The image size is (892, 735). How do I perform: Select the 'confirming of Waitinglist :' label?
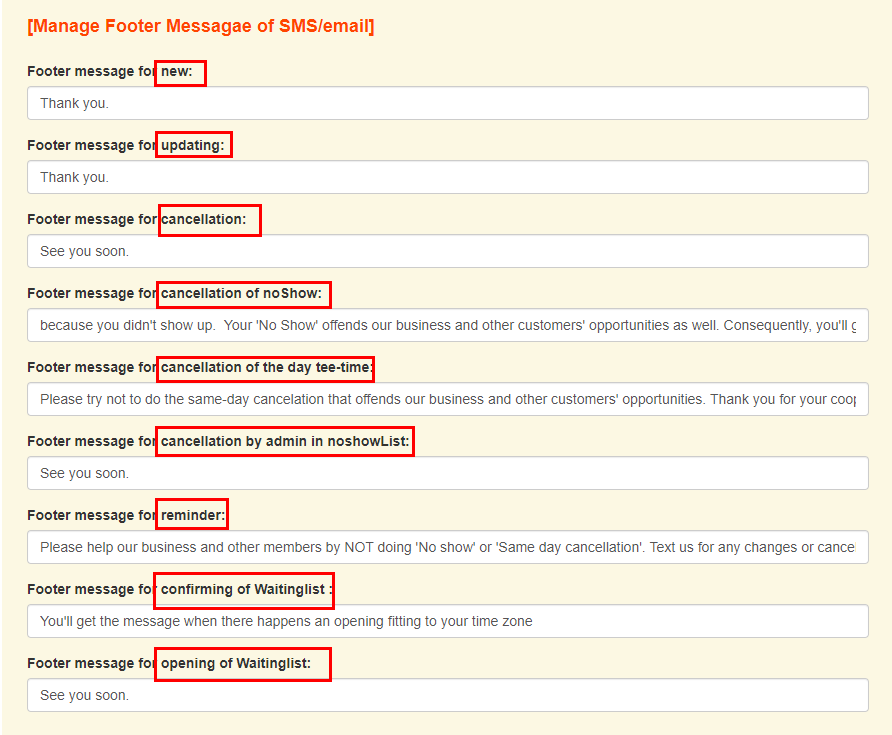pos(243,590)
